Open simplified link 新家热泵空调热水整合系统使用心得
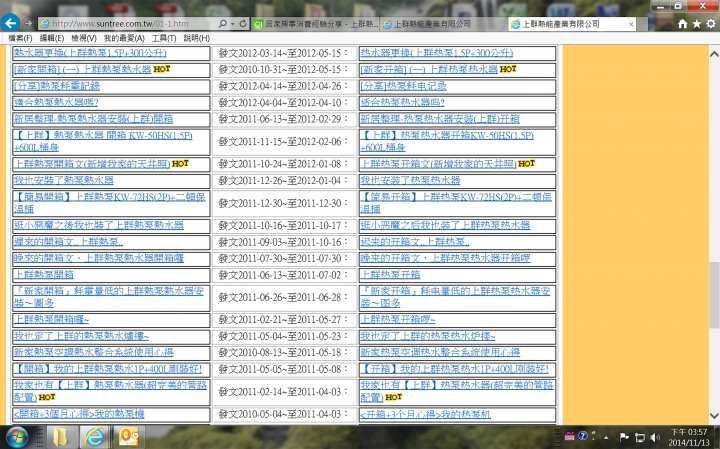720x449 pixels. pyautogui.click(x=440, y=353)
